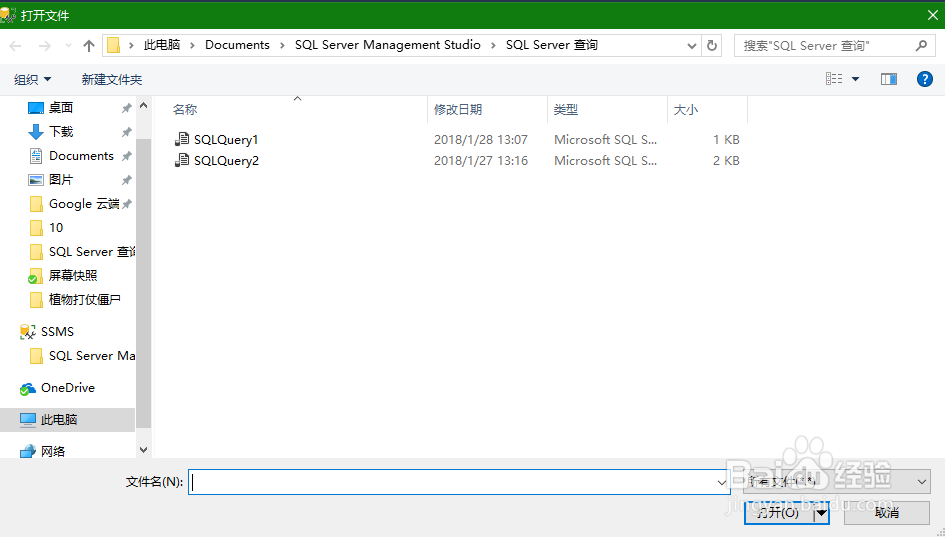Go back with the left arrow

click(x=16, y=46)
